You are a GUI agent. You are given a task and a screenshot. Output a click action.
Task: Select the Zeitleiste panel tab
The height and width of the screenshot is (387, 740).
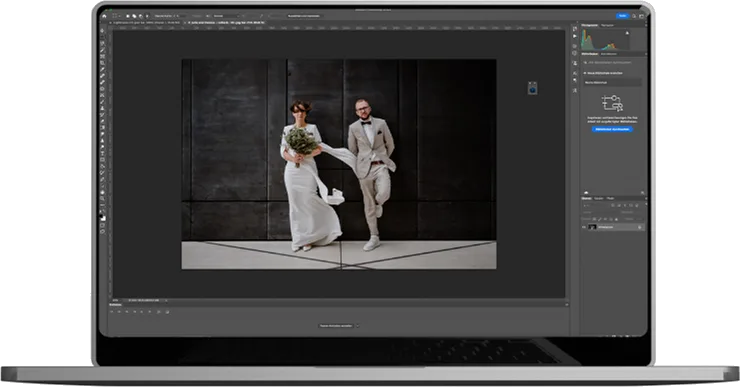pos(116,305)
